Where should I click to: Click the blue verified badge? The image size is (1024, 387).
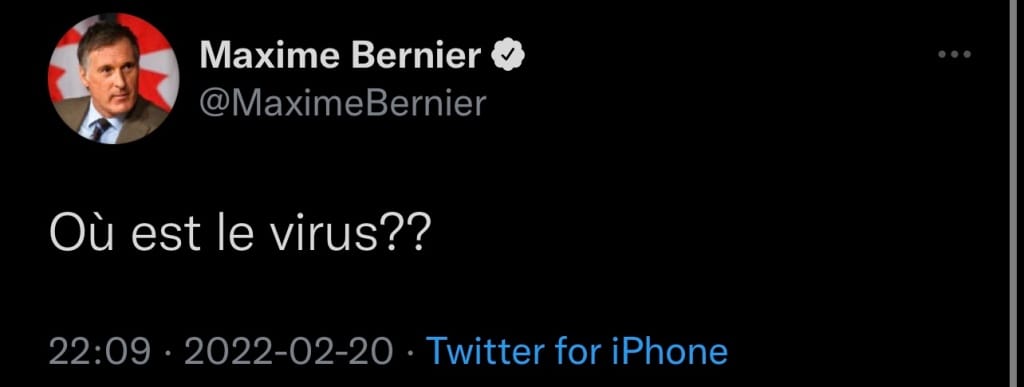(x=508, y=57)
